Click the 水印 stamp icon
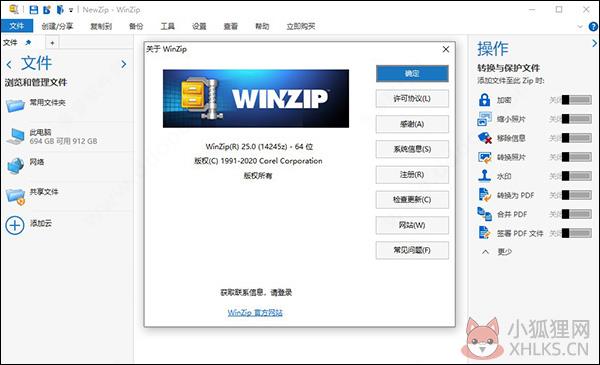Viewport: 600px width, 365px height. point(484,176)
